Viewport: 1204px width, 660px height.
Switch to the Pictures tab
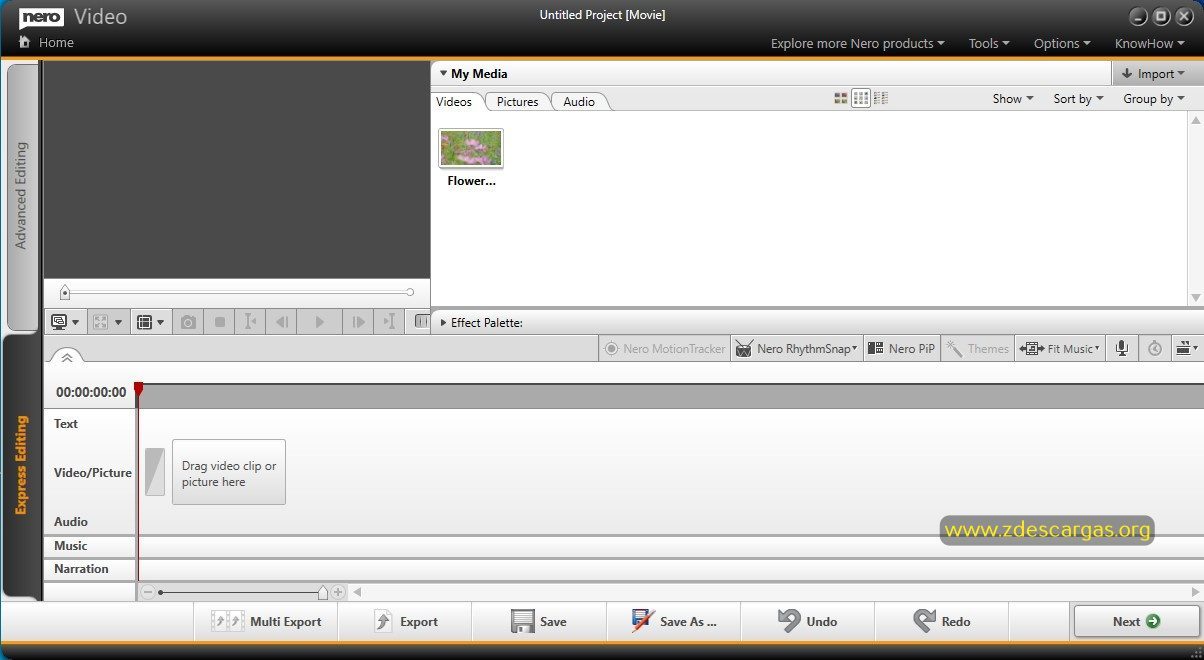tap(518, 101)
